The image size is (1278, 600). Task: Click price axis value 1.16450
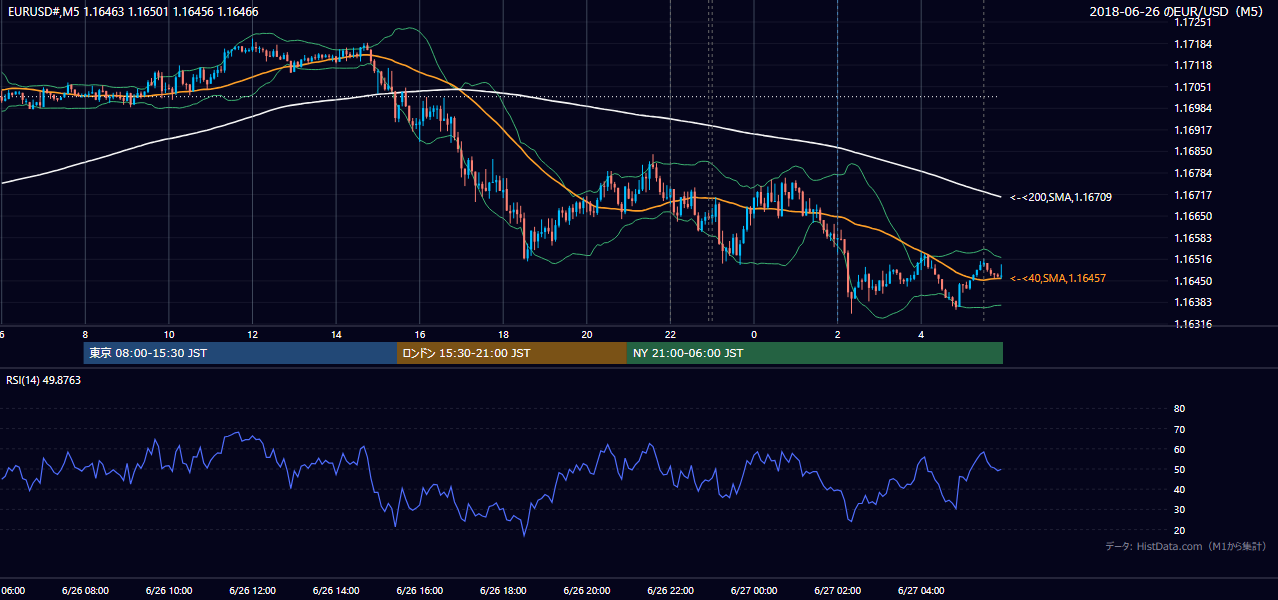(x=1193, y=281)
